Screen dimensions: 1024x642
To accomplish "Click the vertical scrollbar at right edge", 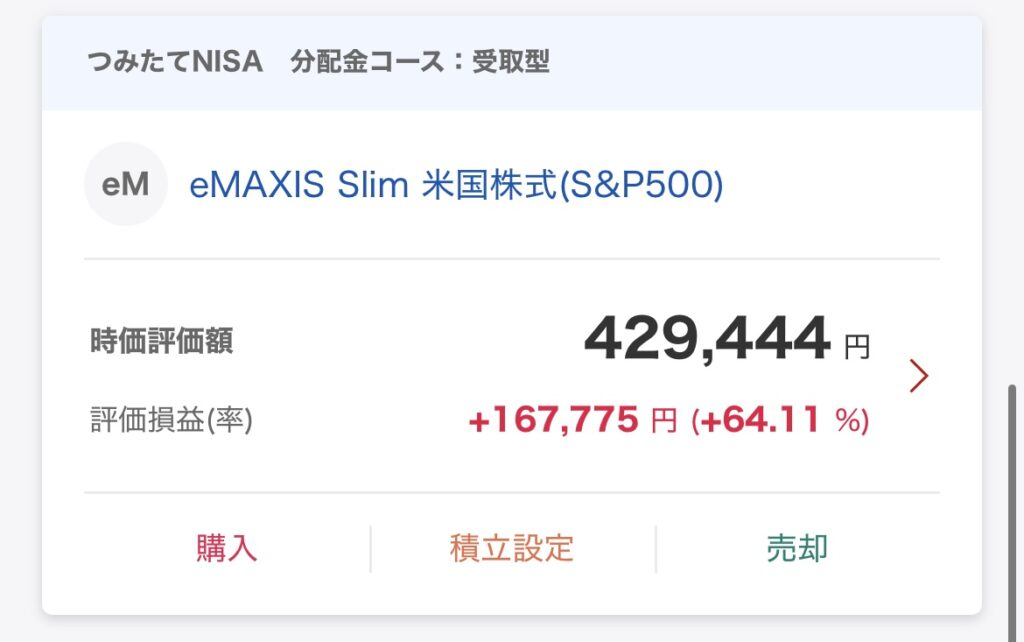I will pos(1012,513).
